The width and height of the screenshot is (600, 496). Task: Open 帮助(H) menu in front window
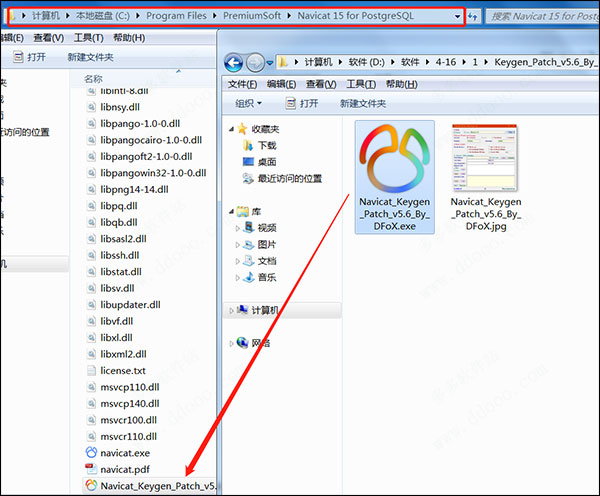pyautogui.click(x=401, y=84)
